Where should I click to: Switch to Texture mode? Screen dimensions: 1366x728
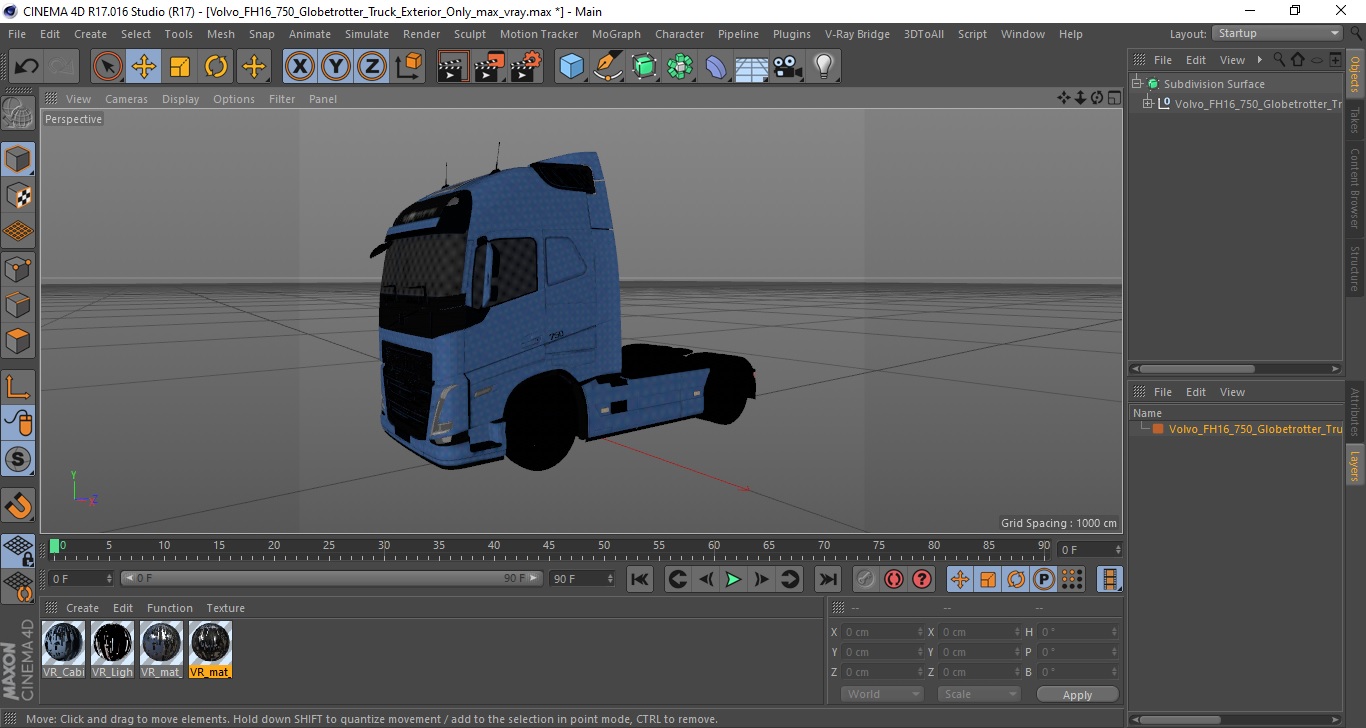pos(18,196)
